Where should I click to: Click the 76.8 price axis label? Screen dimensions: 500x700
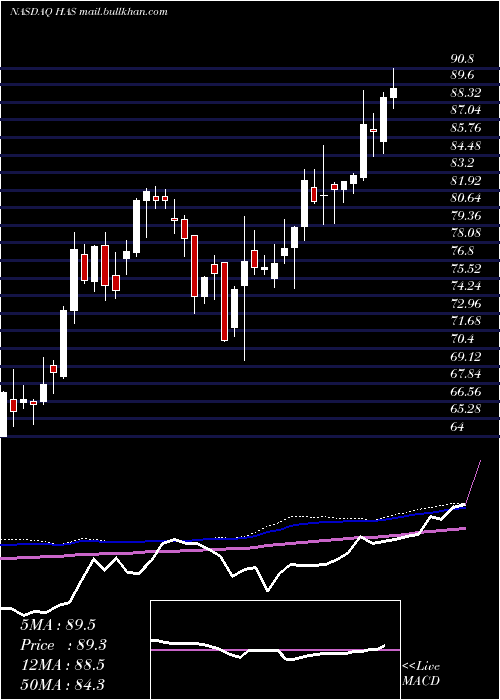(x=462, y=251)
